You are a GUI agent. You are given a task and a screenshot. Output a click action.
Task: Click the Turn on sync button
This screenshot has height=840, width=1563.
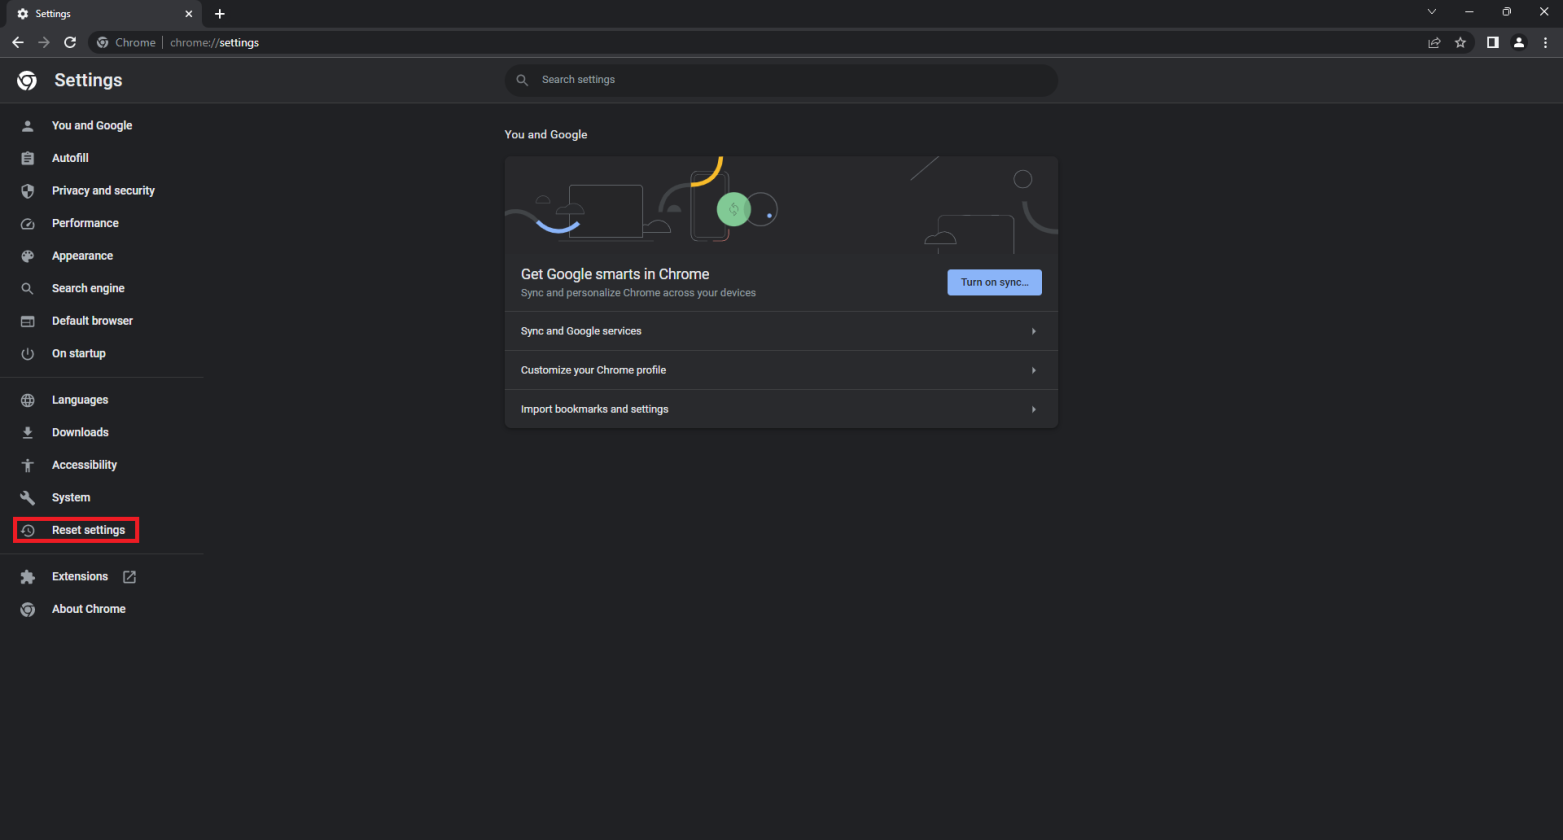(x=994, y=282)
